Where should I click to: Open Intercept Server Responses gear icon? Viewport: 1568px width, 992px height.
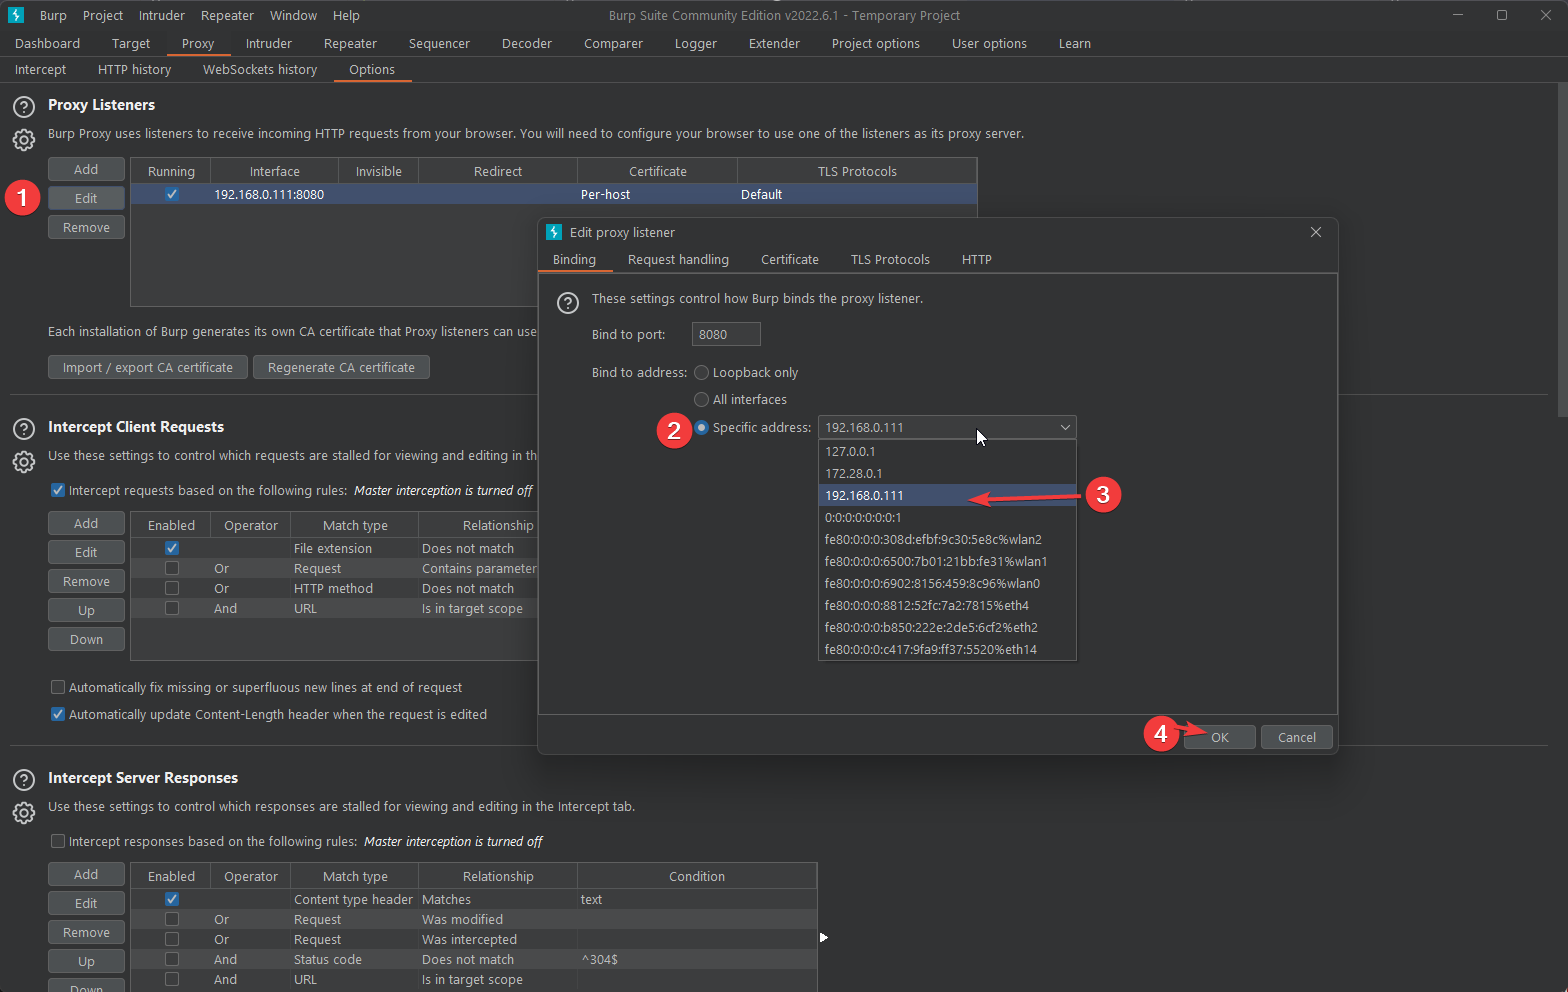tap(24, 813)
